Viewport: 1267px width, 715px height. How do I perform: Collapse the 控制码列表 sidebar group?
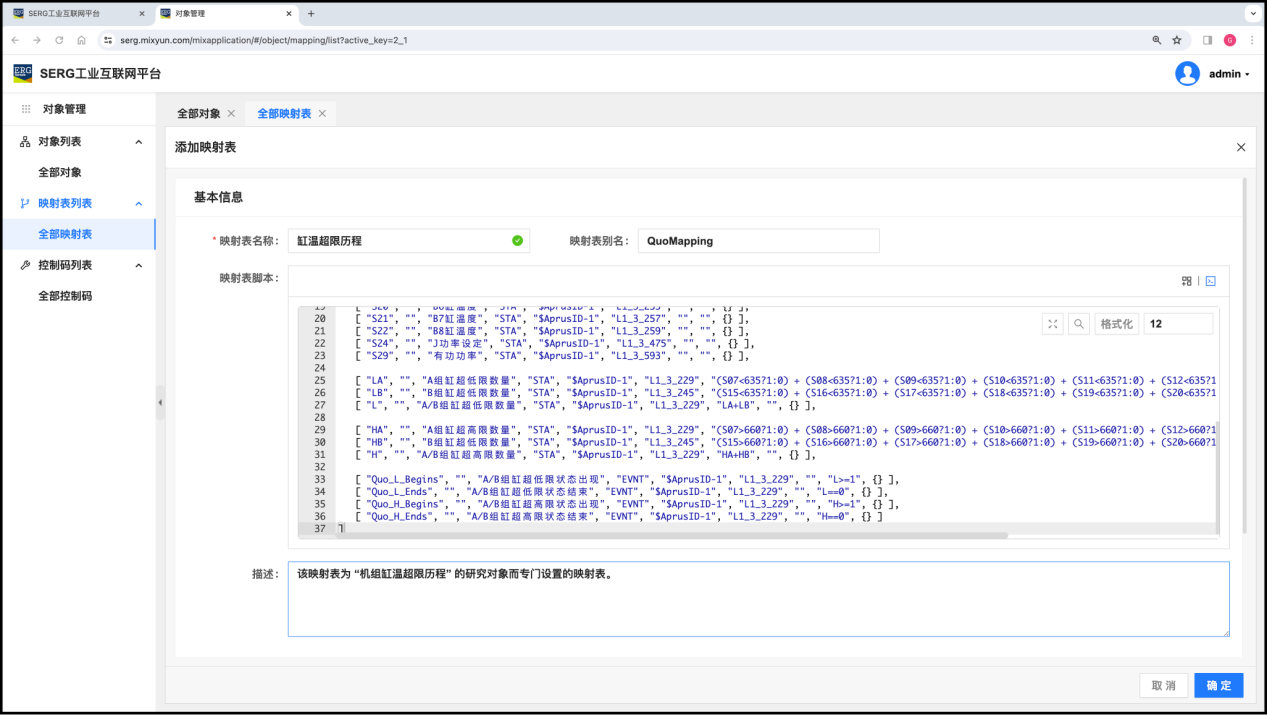(139, 265)
